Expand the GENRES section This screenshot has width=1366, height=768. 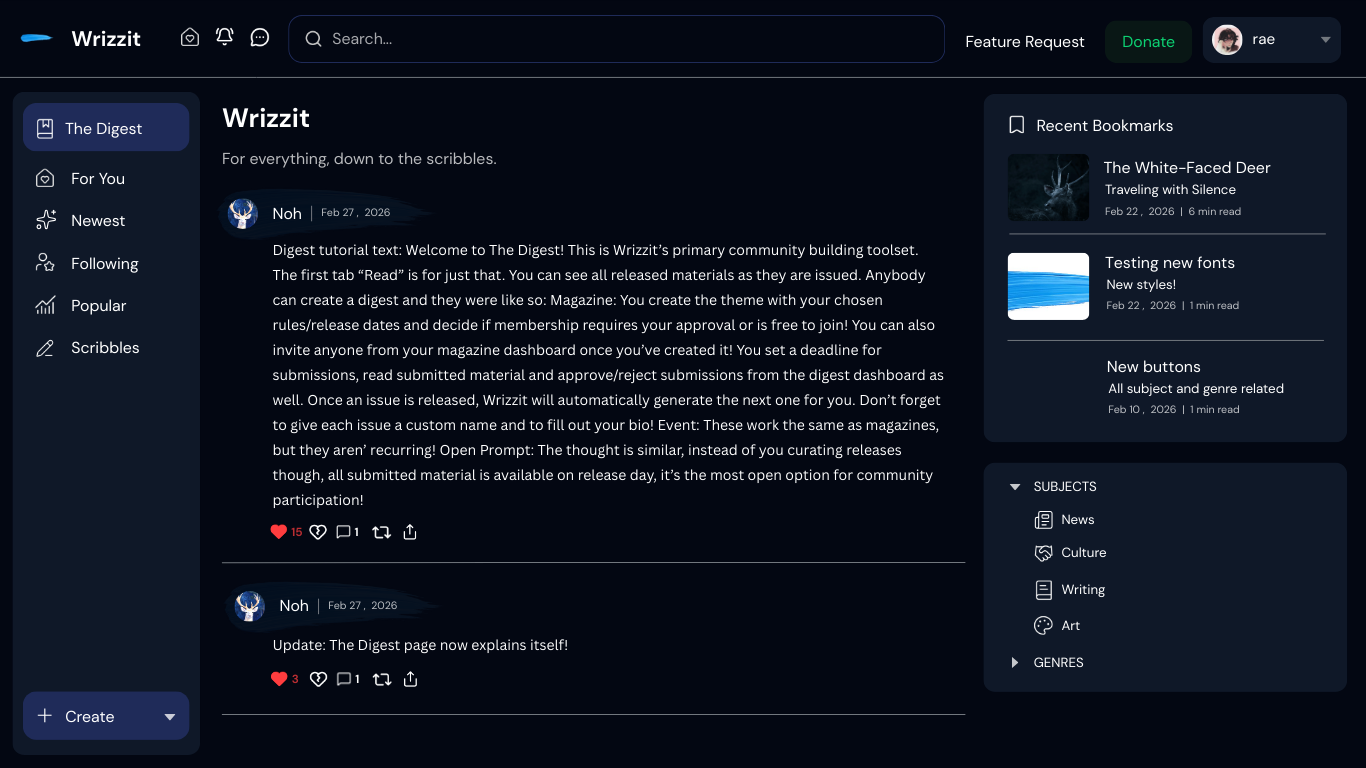[x=1015, y=662]
